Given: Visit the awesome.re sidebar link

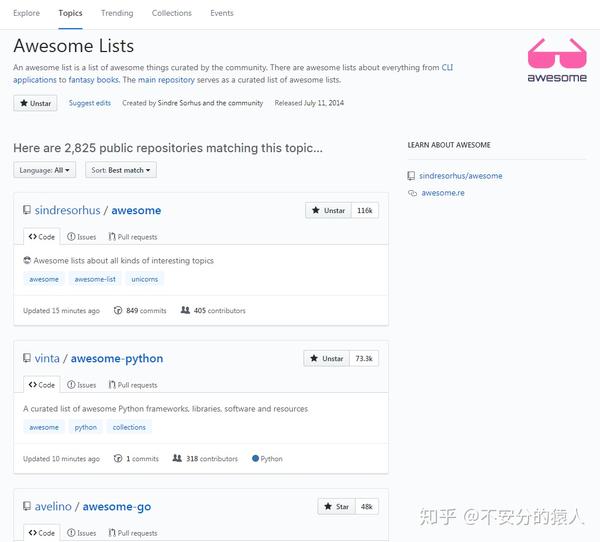Looking at the screenshot, I should [443, 193].
